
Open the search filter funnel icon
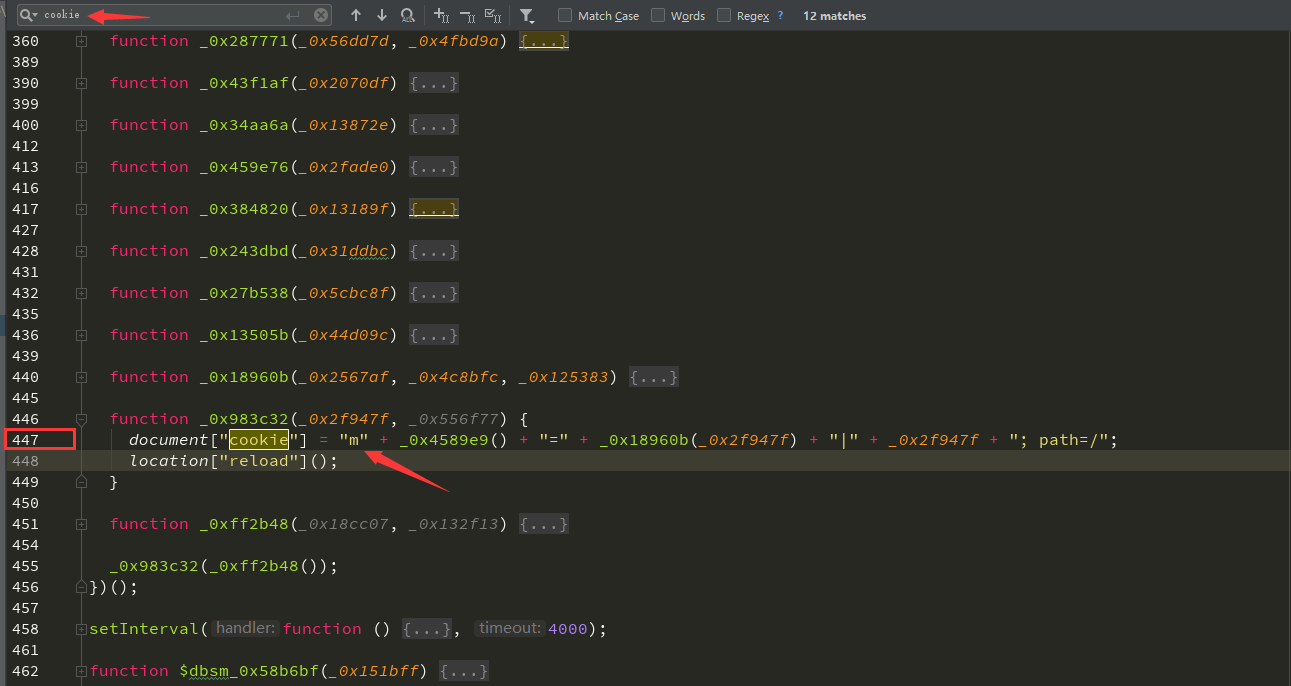coord(527,16)
